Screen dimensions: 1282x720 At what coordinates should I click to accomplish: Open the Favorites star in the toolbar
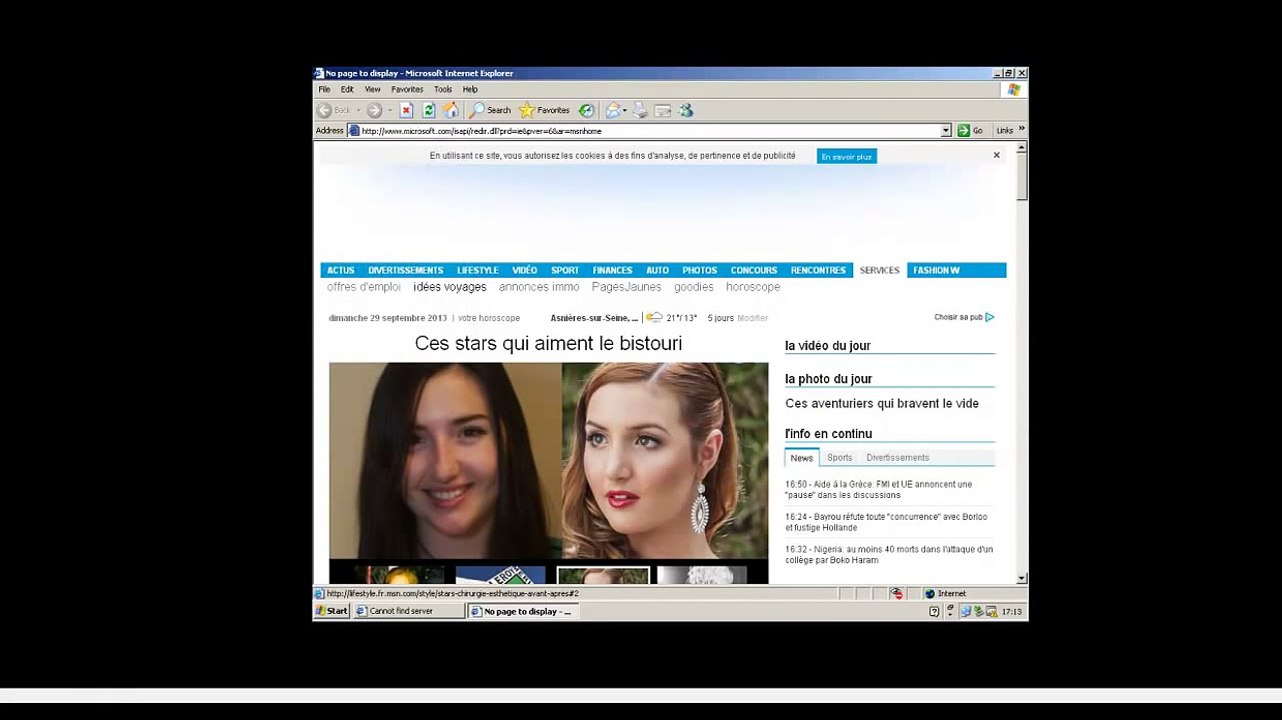[x=544, y=110]
